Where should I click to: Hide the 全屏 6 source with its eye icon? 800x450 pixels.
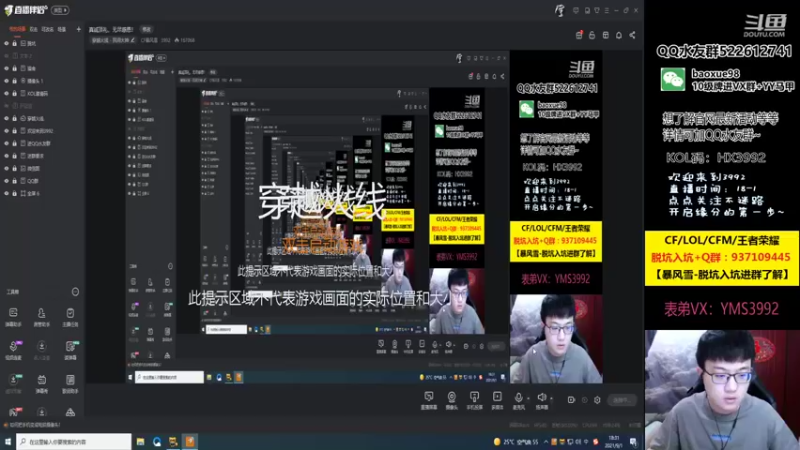click(7, 193)
